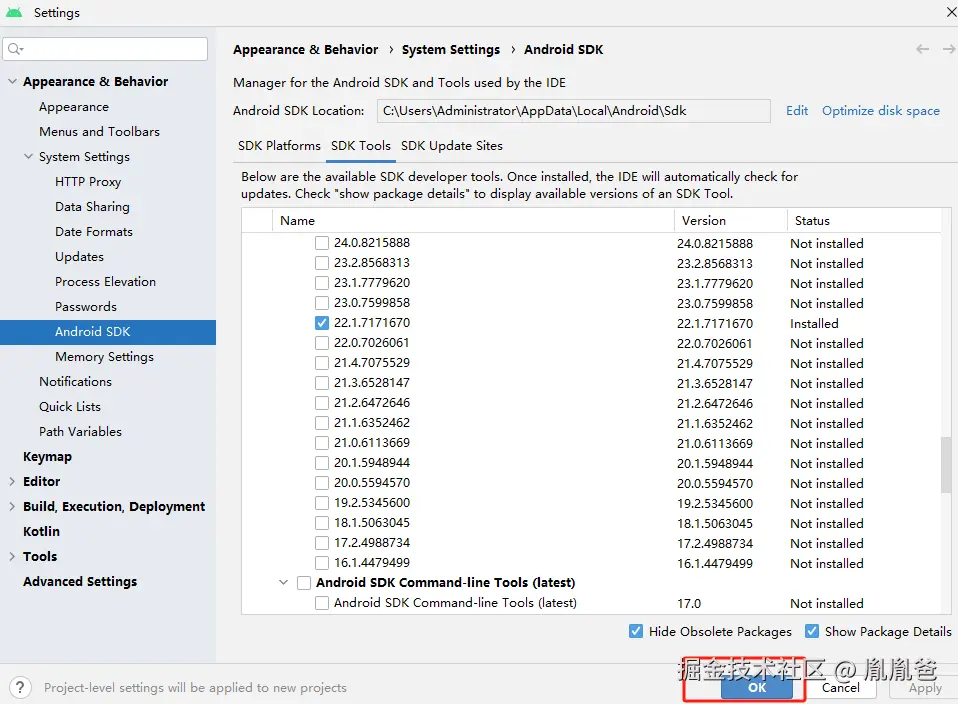Open Menus and Toolbars settings
The width and height of the screenshot is (958, 704).
tap(100, 132)
